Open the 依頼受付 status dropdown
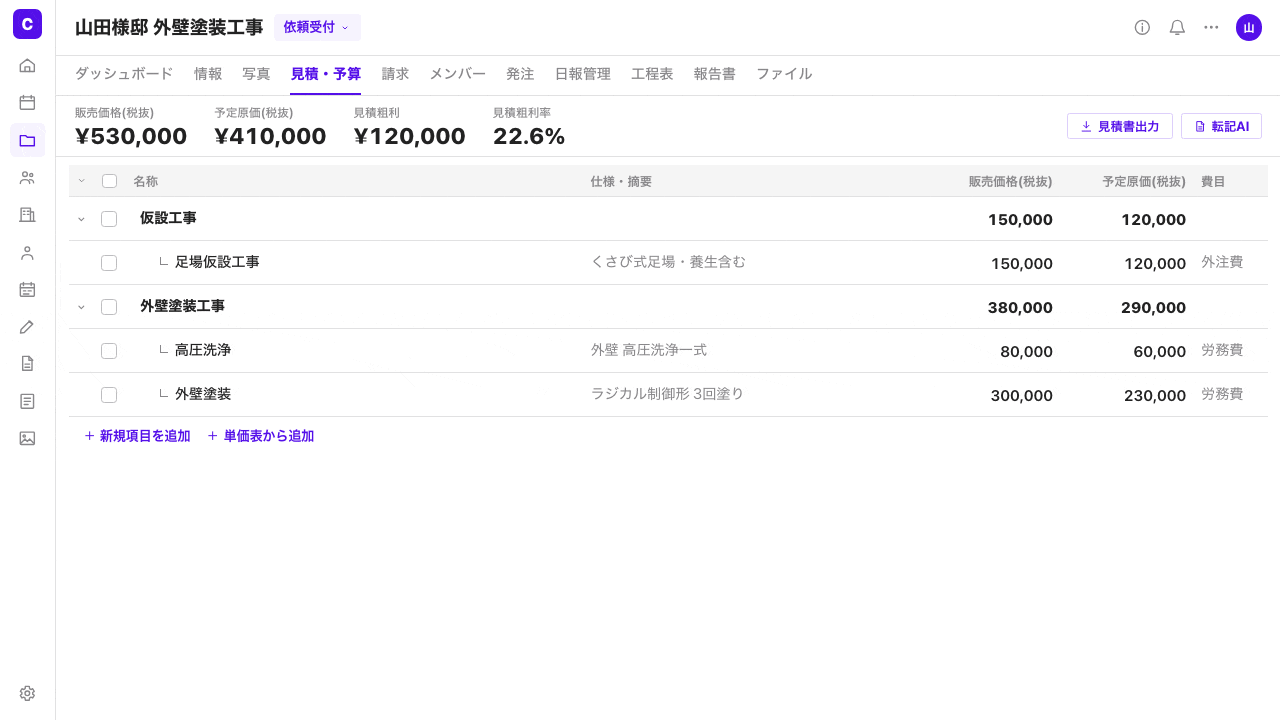1280x720 pixels. (x=317, y=27)
